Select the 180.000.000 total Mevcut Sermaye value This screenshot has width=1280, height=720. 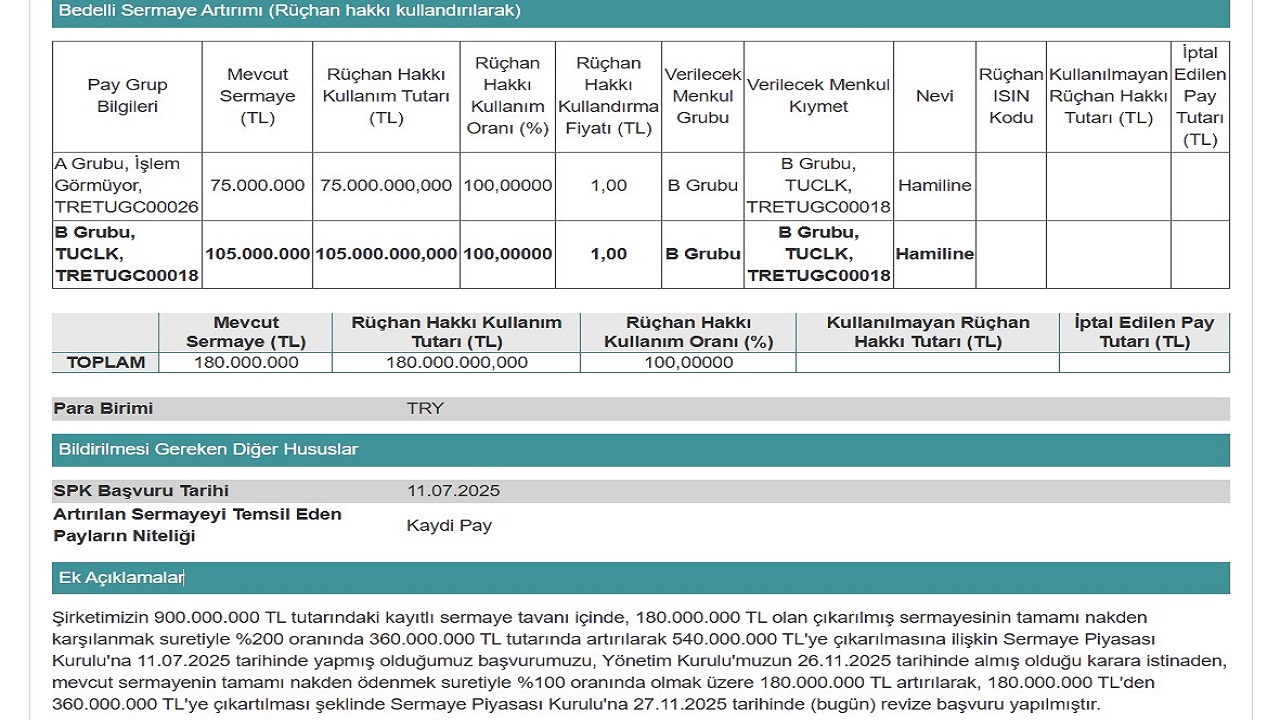pos(245,362)
